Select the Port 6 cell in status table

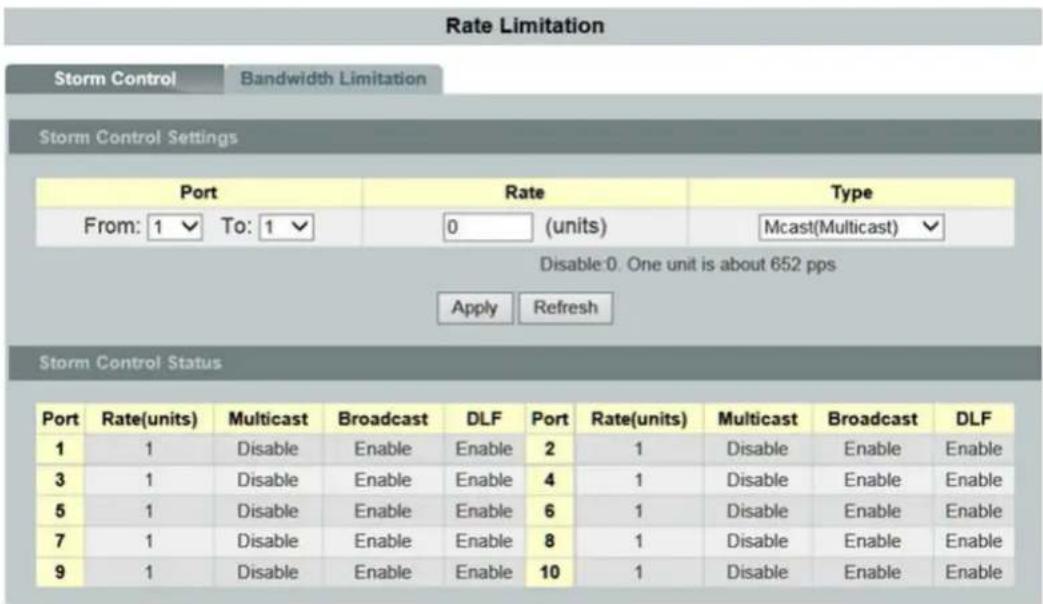549,511
